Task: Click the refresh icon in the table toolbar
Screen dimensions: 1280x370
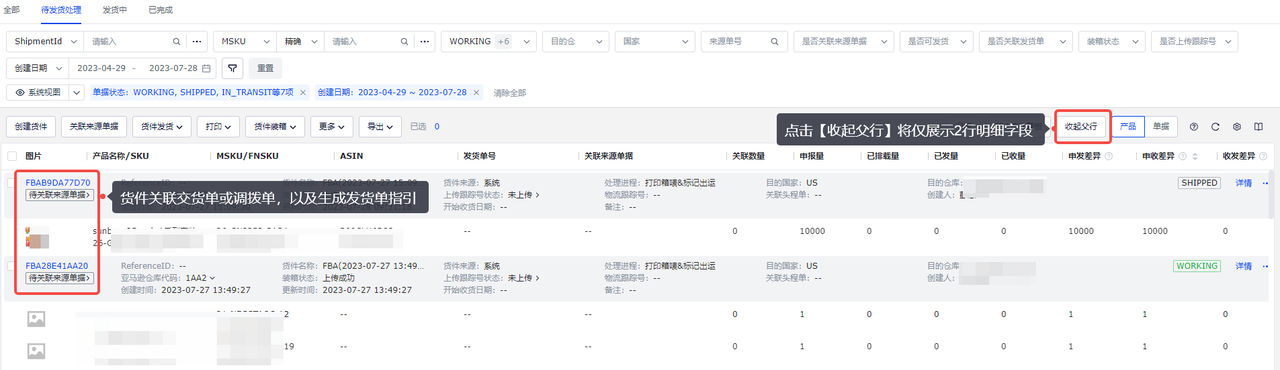Action: point(1215,127)
